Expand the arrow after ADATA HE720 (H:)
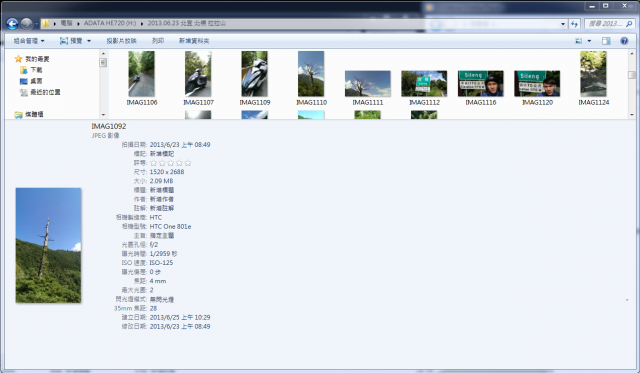 pyautogui.click(x=142, y=24)
